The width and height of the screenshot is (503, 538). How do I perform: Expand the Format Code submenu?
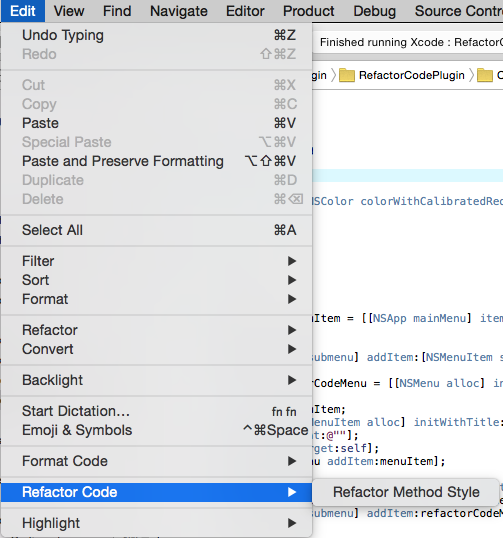click(x=156, y=461)
